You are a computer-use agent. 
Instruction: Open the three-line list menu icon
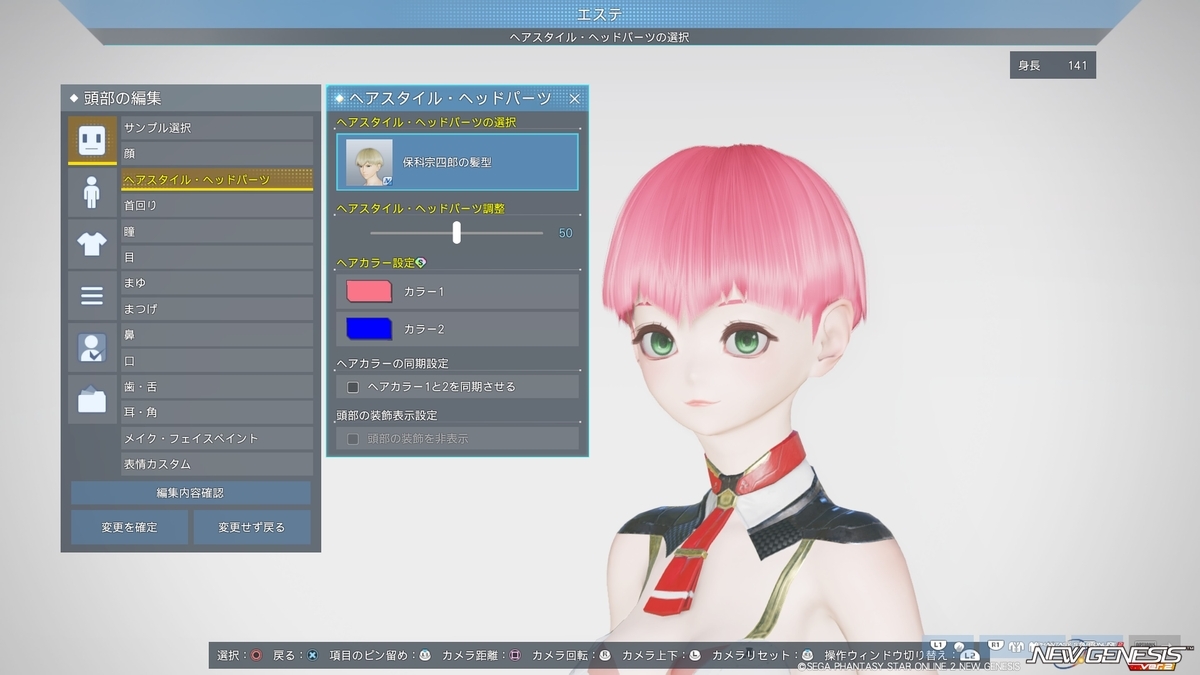(x=92, y=296)
